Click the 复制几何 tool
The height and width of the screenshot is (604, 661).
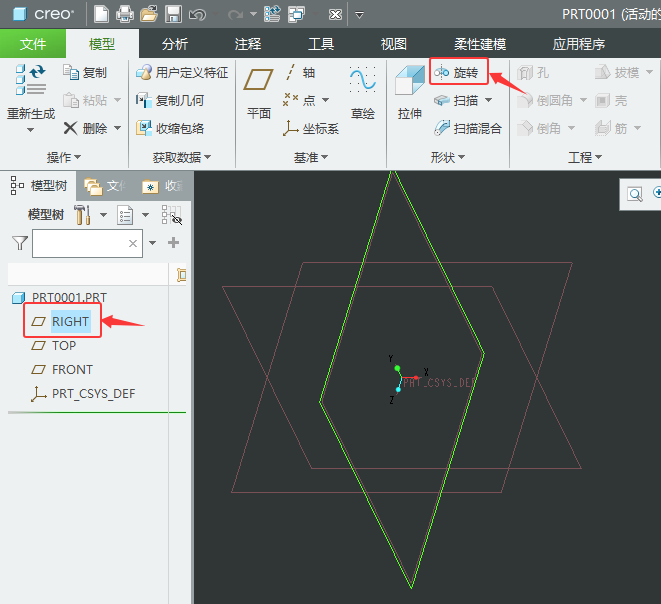click(x=170, y=100)
